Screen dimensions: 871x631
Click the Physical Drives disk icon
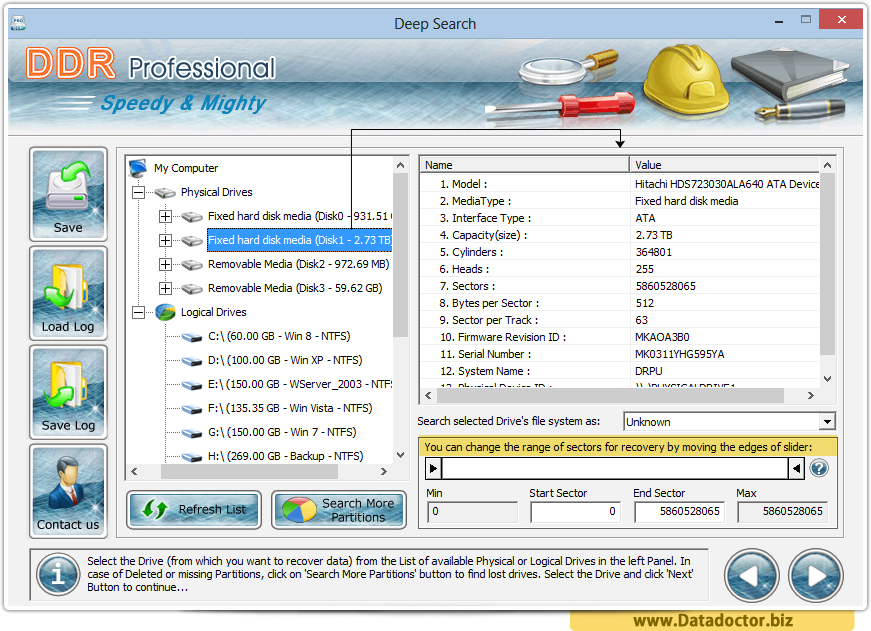(x=165, y=192)
